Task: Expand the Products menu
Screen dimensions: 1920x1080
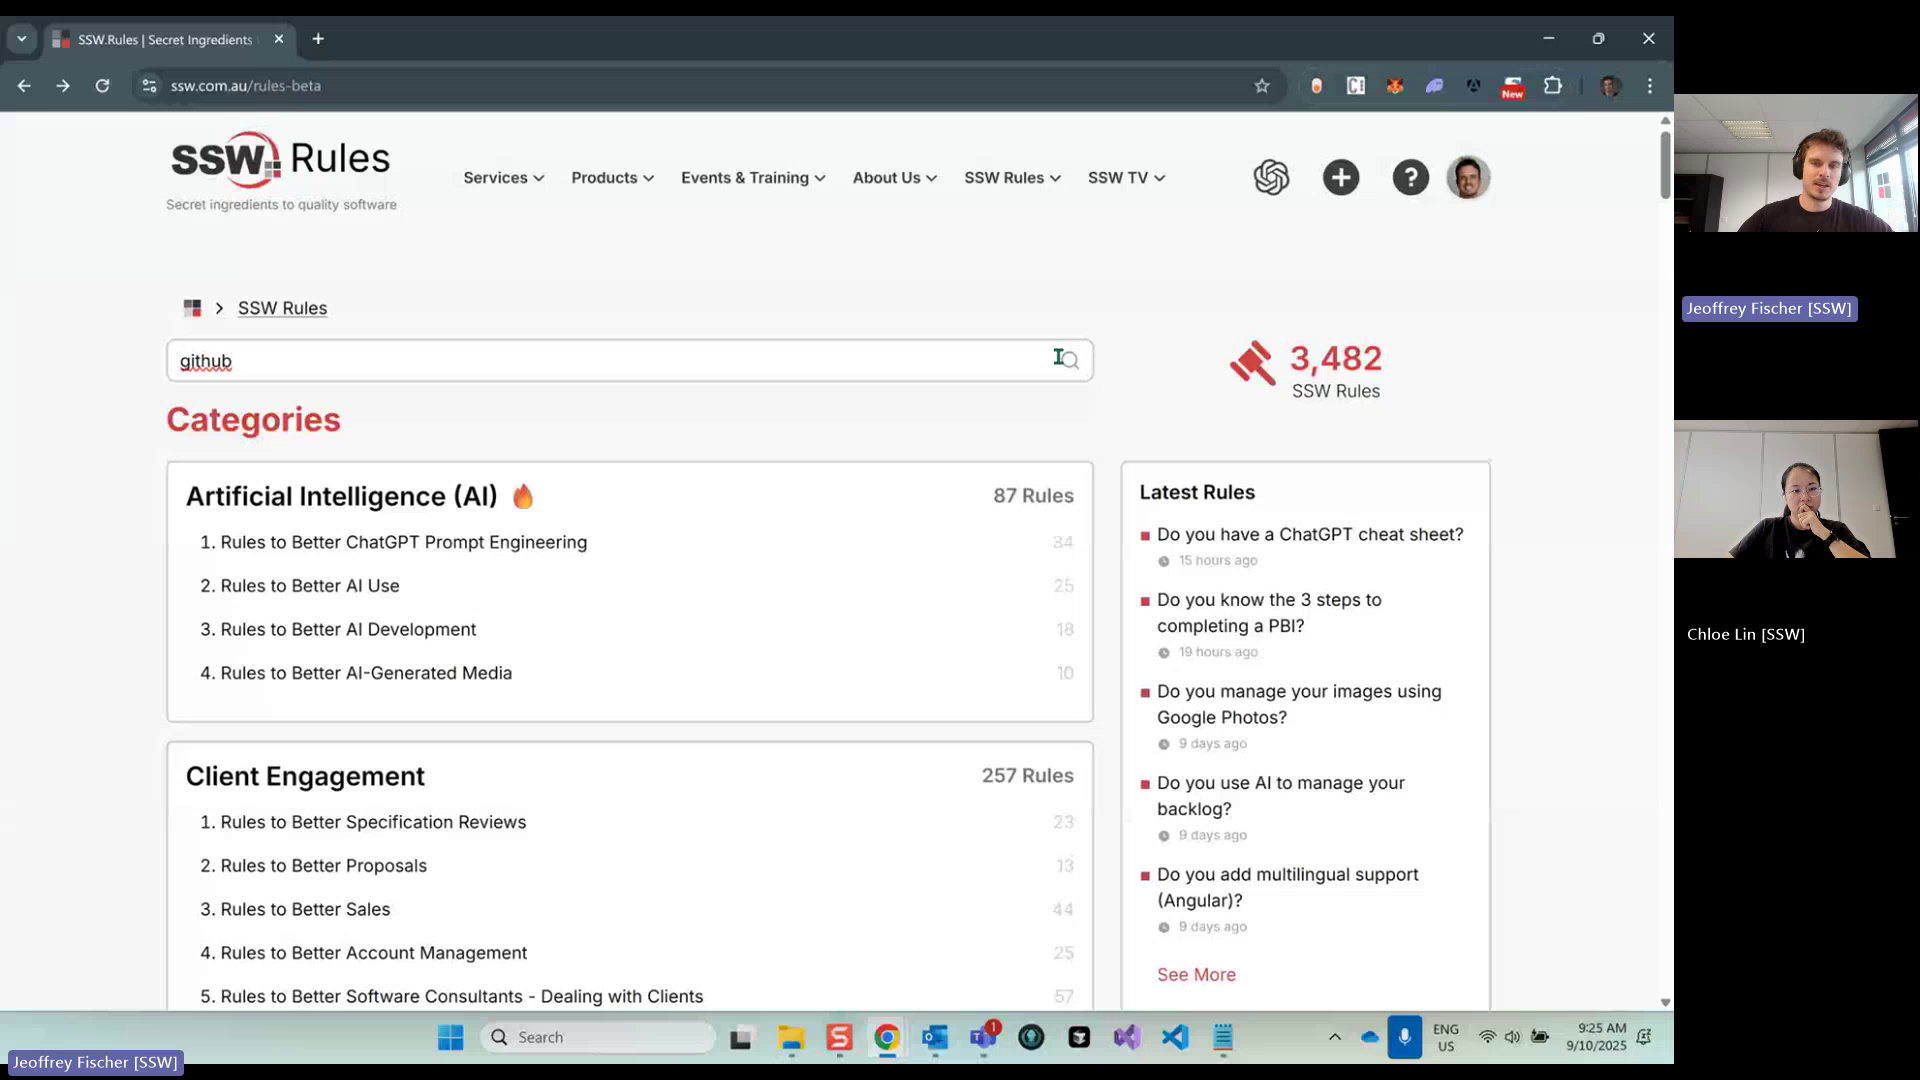Action: click(612, 178)
